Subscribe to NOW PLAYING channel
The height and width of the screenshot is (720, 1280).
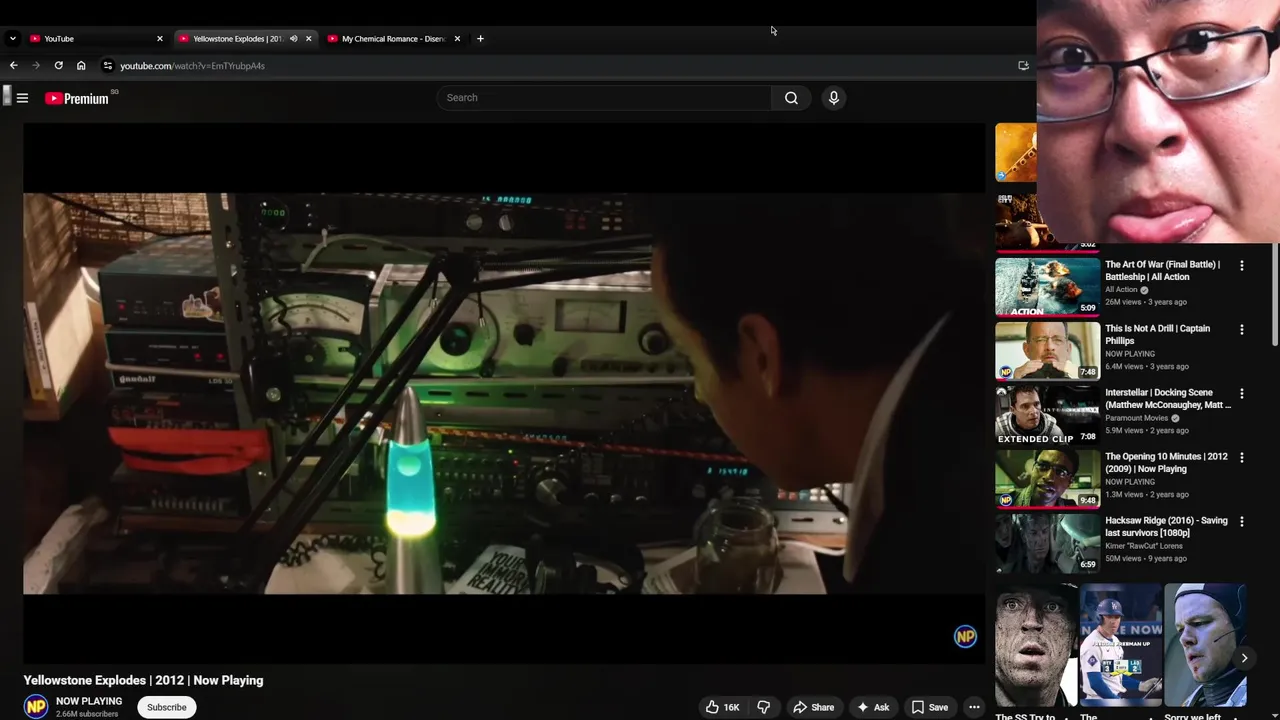click(x=167, y=707)
